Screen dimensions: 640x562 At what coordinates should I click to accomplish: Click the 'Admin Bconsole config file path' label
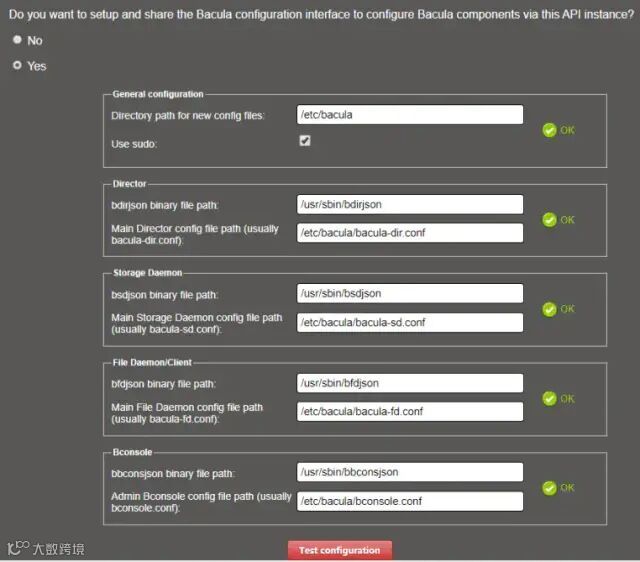pos(201,502)
